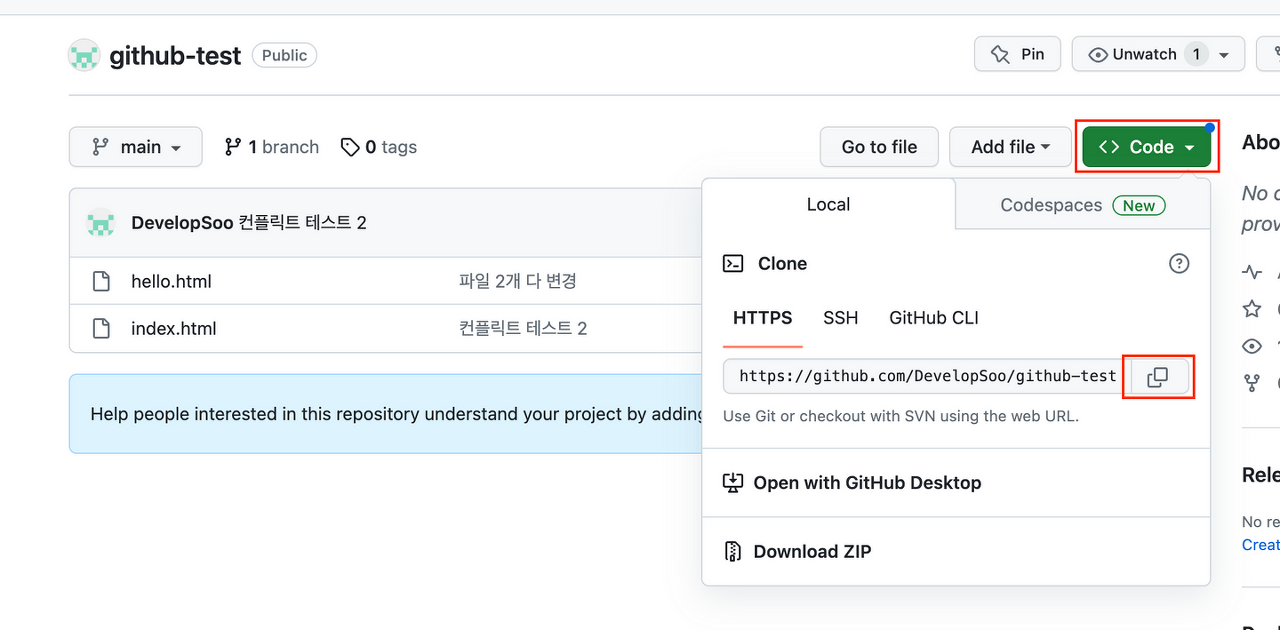
Task: Click the terminal icon beside Clone
Action: (x=733, y=263)
